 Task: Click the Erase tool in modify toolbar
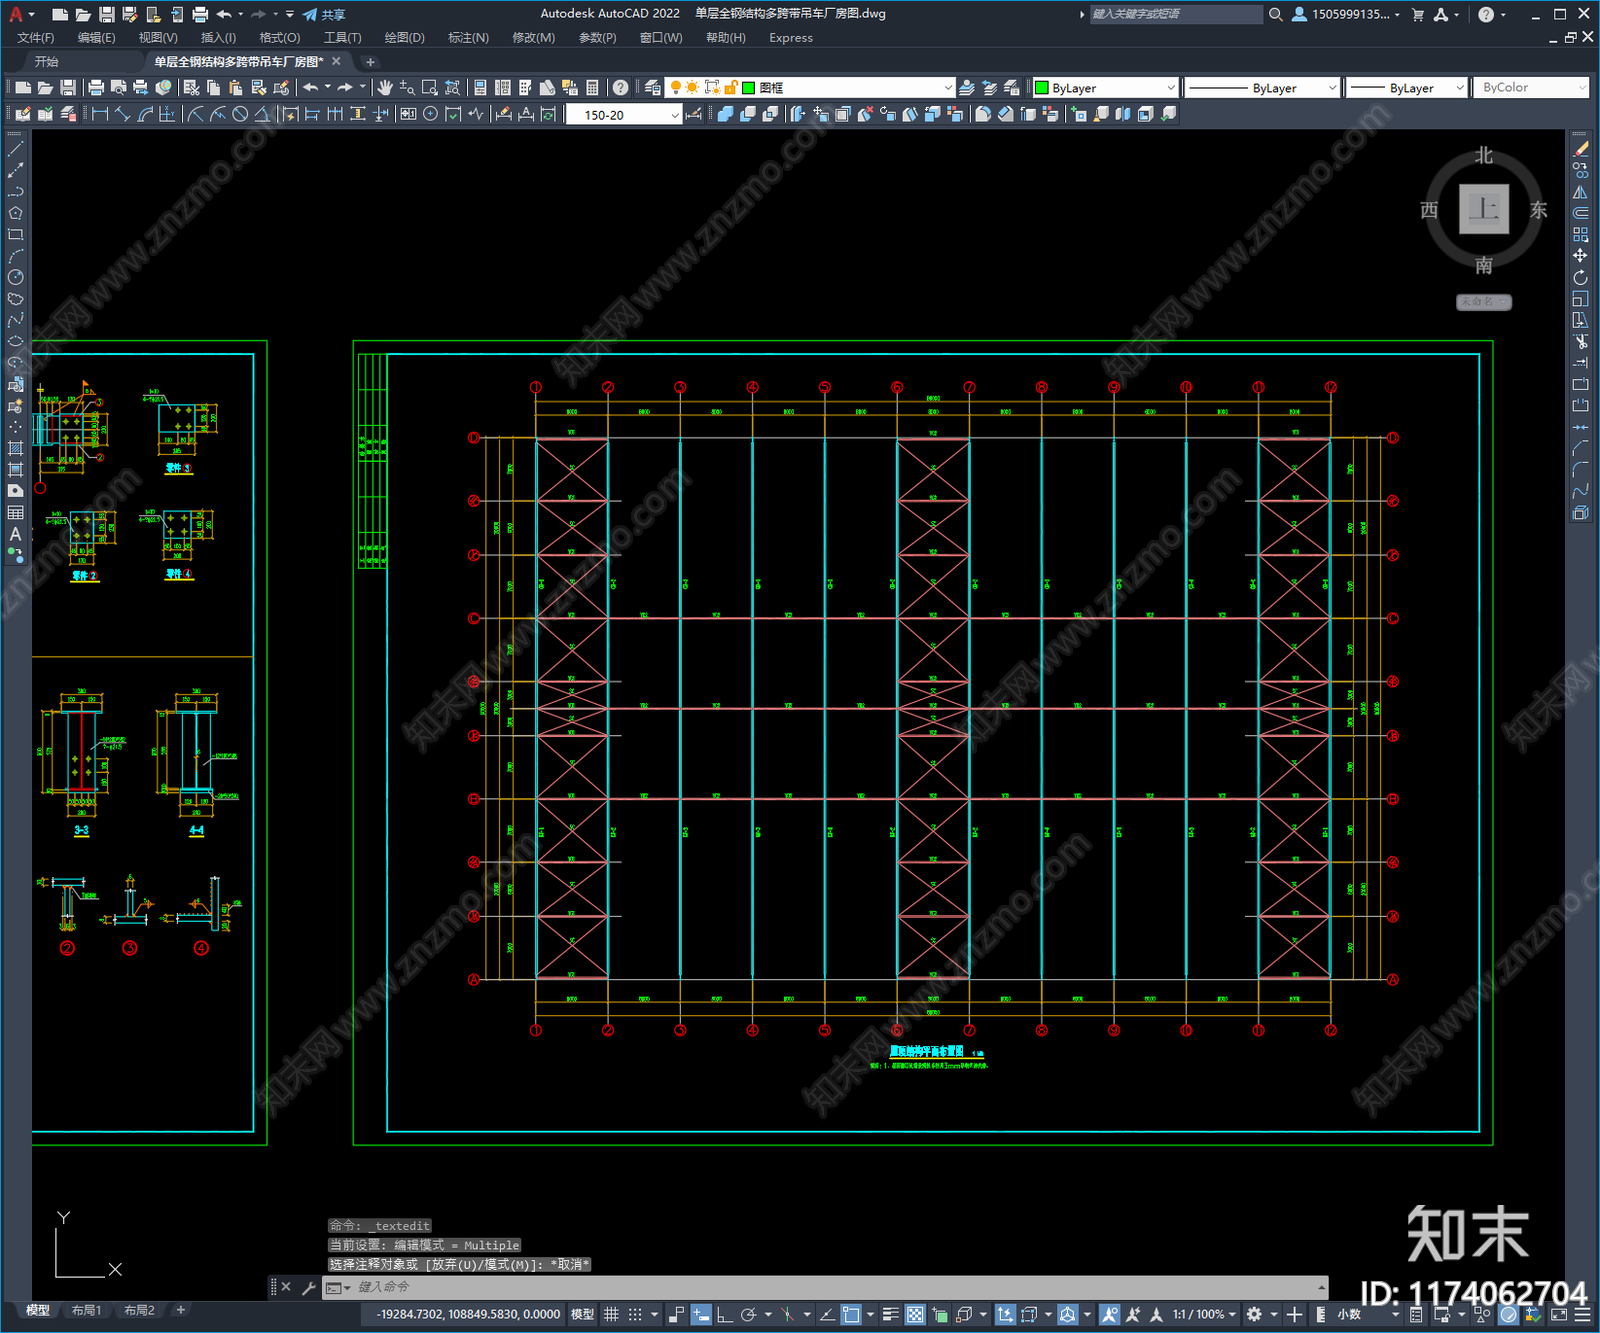tap(1580, 149)
